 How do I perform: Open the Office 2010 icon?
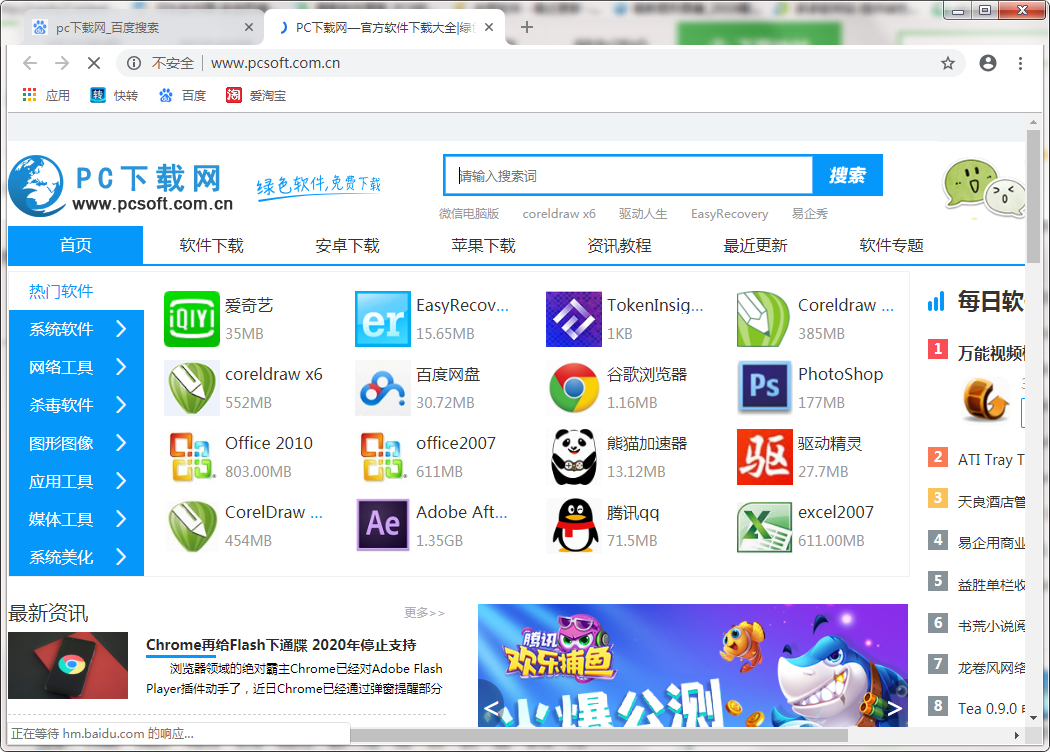pos(192,457)
